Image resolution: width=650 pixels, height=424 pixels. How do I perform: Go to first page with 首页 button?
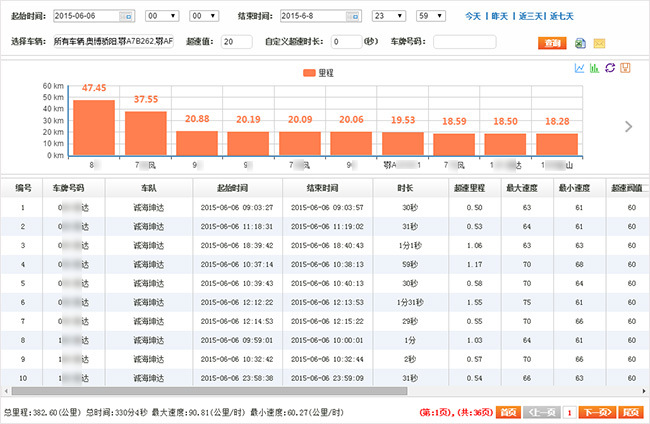pyautogui.click(x=508, y=412)
